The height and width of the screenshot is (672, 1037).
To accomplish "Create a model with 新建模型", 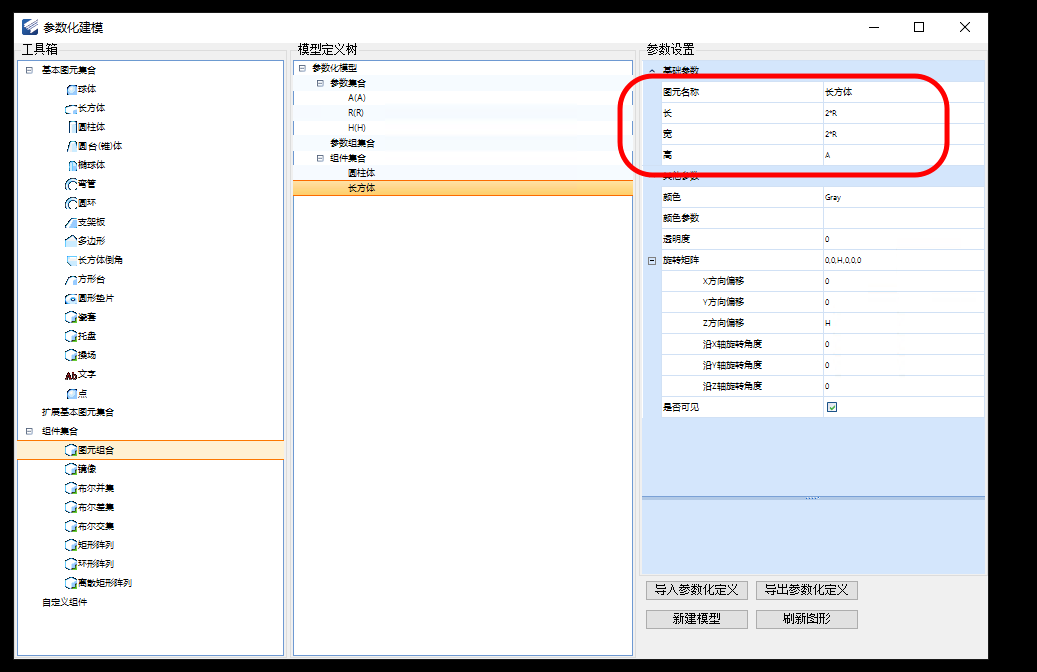I will (696, 619).
